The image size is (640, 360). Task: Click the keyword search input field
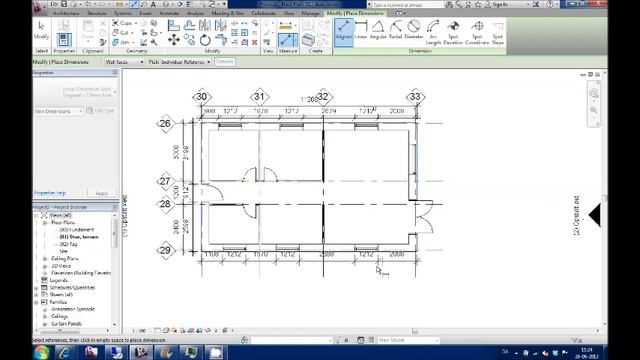407,5
